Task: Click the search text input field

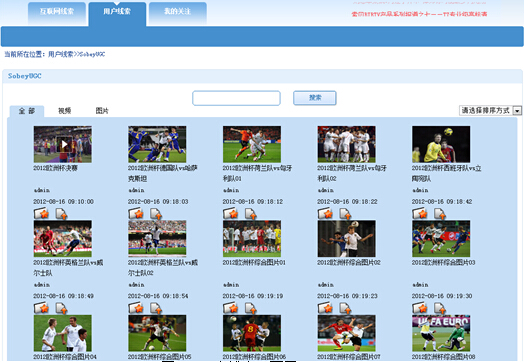Action: pyautogui.click(x=236, y=98)
